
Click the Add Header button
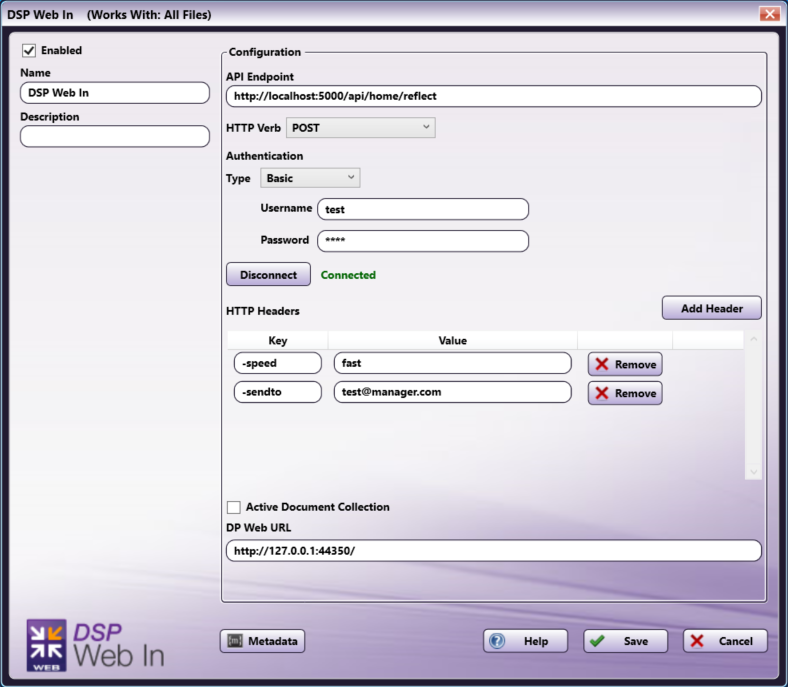[x=711, y=308]
